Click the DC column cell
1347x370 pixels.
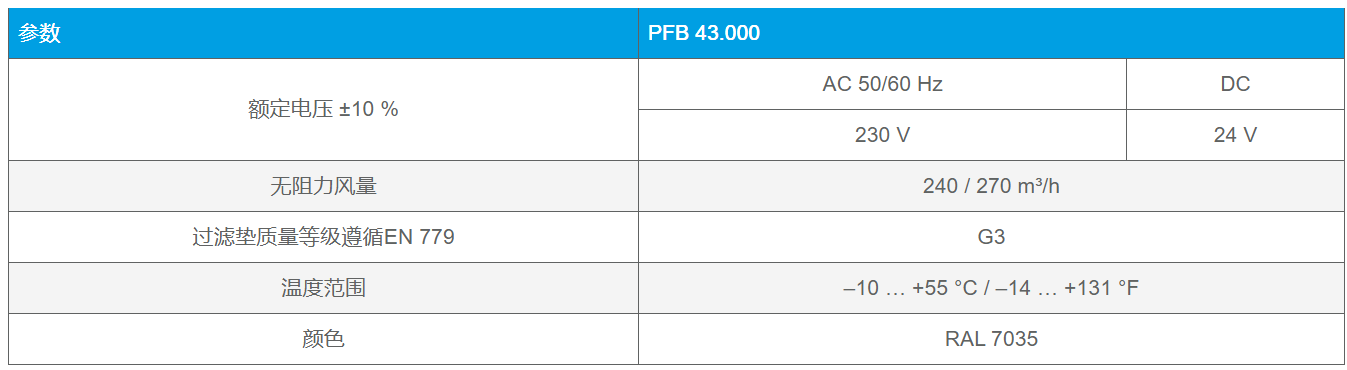coord(1235,84)
